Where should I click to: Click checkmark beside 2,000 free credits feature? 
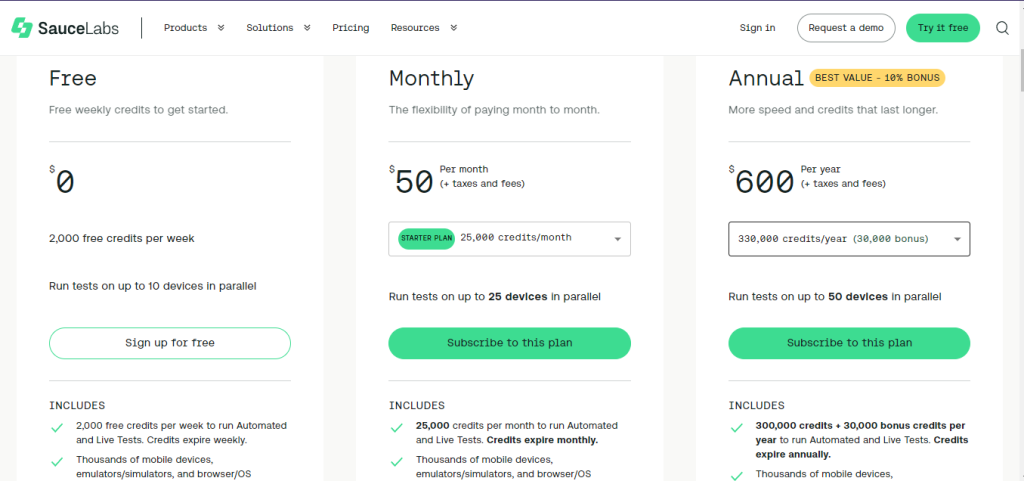[57, 428]
